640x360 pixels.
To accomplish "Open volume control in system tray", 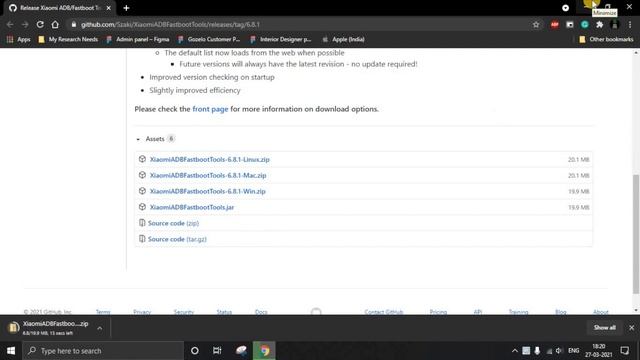I will click(559, 351).
